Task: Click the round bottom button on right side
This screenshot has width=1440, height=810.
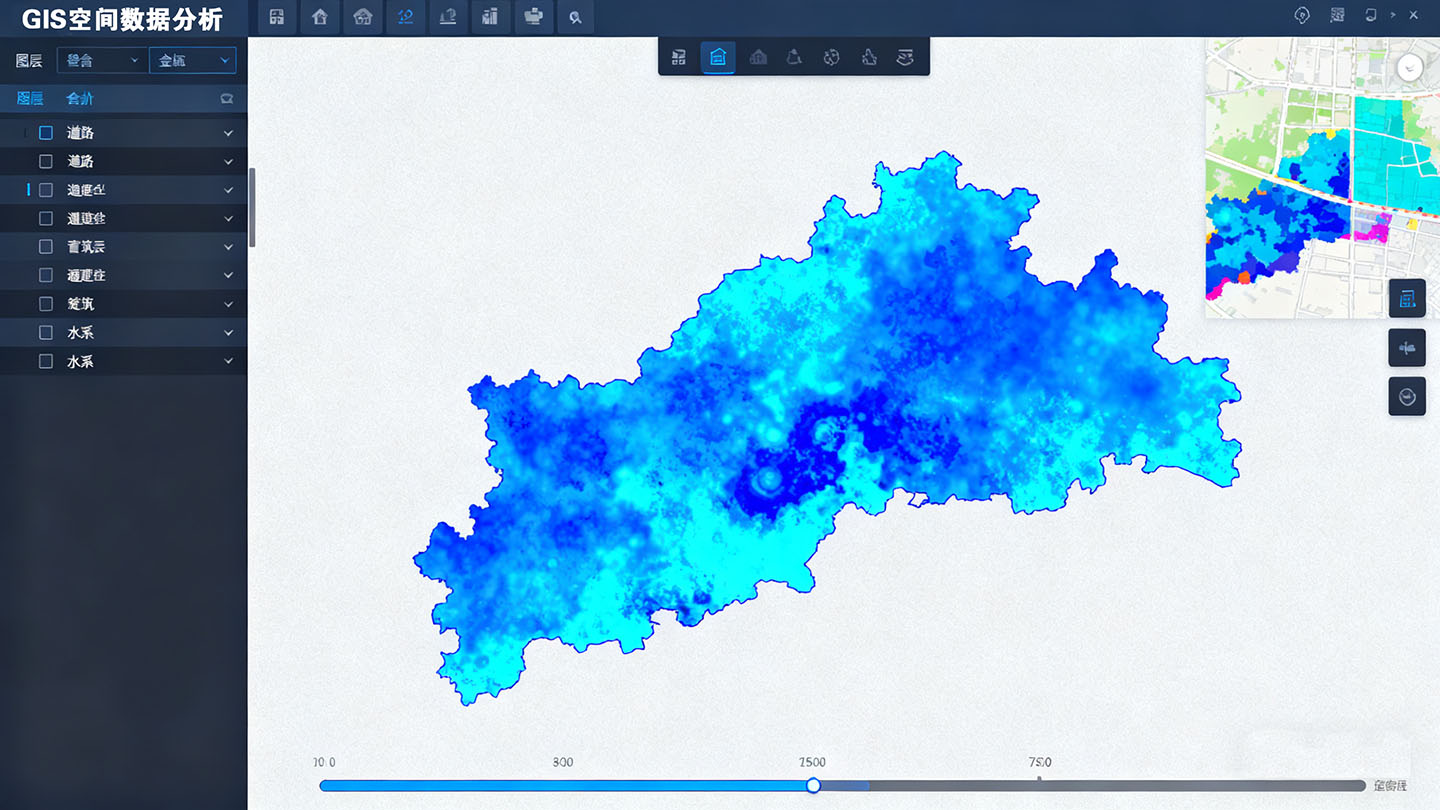Action: (1407, 397)
